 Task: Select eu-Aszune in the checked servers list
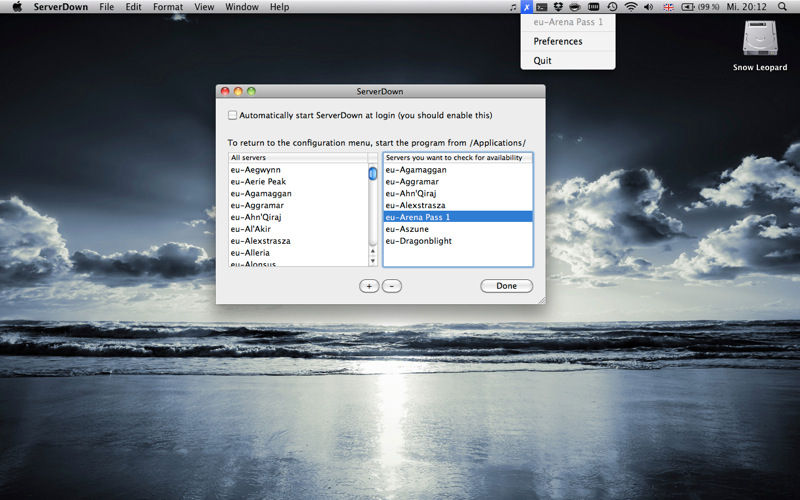coord(458,229)
